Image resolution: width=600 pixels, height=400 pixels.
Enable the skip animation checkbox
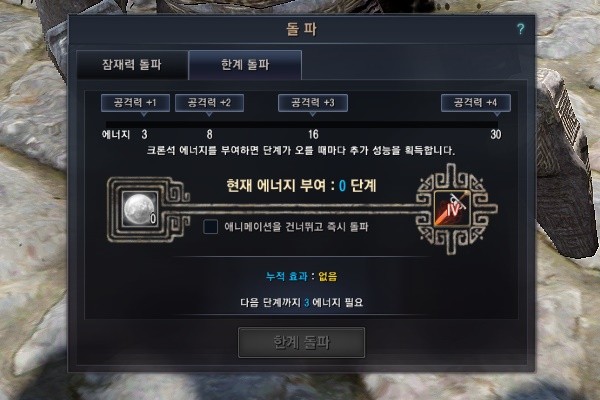(210, 227)
